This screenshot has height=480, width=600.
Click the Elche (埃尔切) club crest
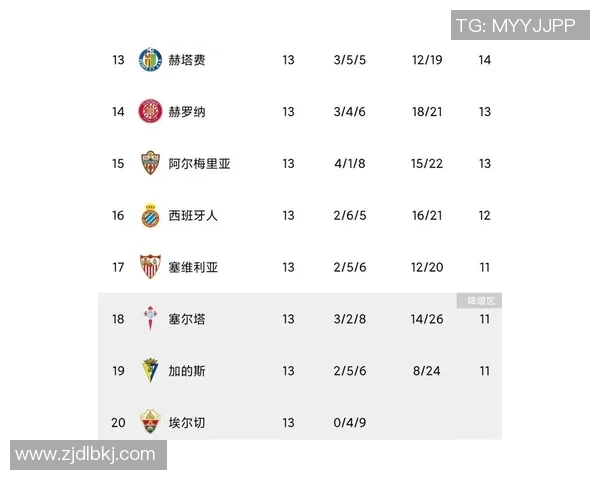tap(150, 422)
